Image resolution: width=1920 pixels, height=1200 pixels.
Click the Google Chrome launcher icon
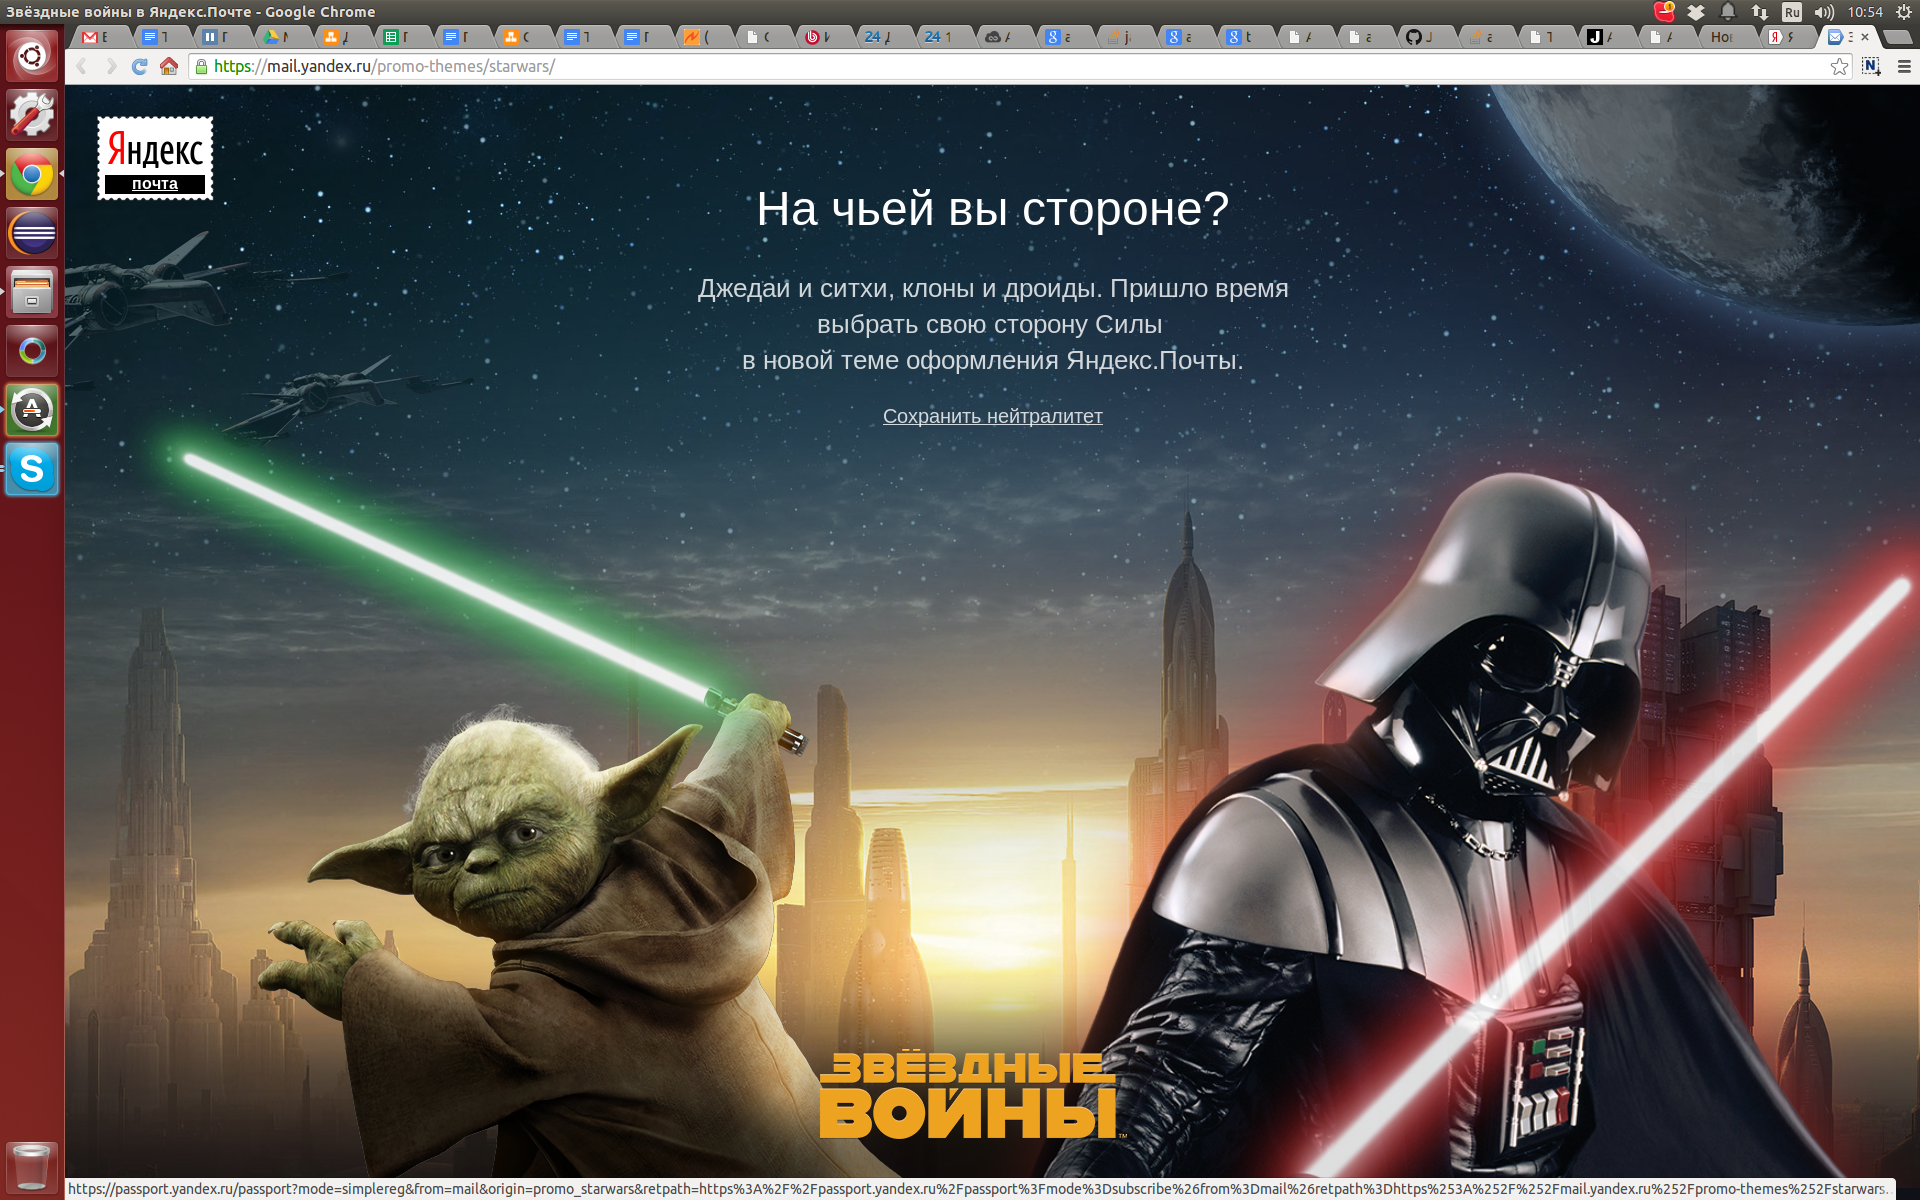(x=32, y=175)
